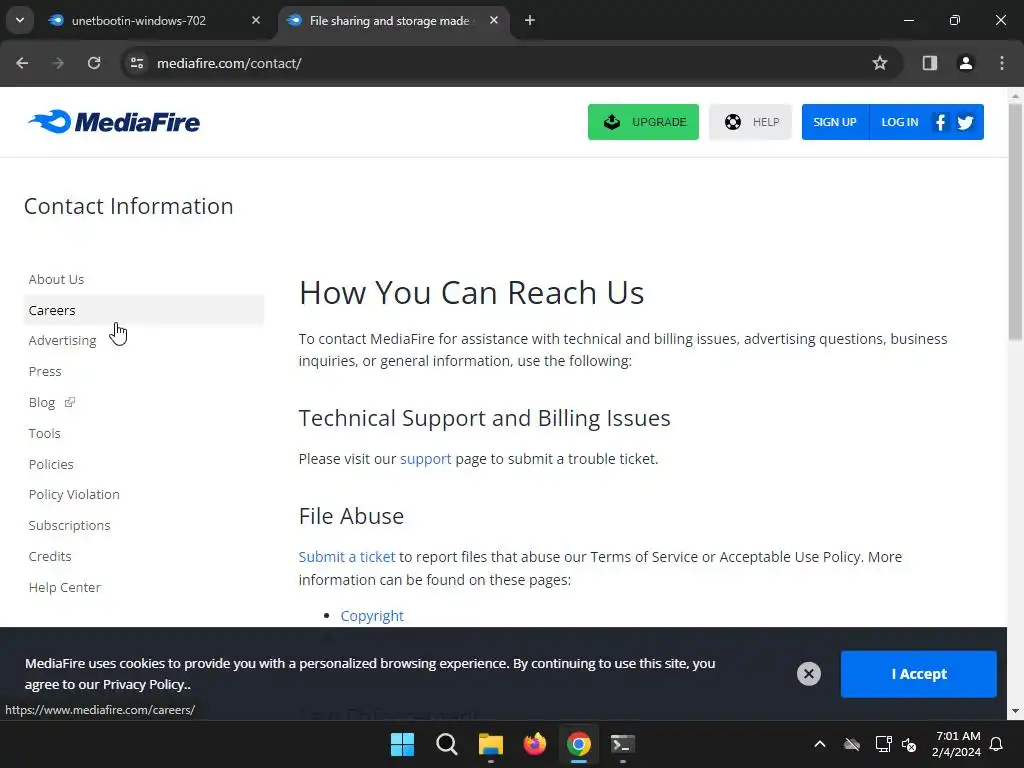Open the HELP button
Screen dimensions: 1024x768
coord(750,122)
